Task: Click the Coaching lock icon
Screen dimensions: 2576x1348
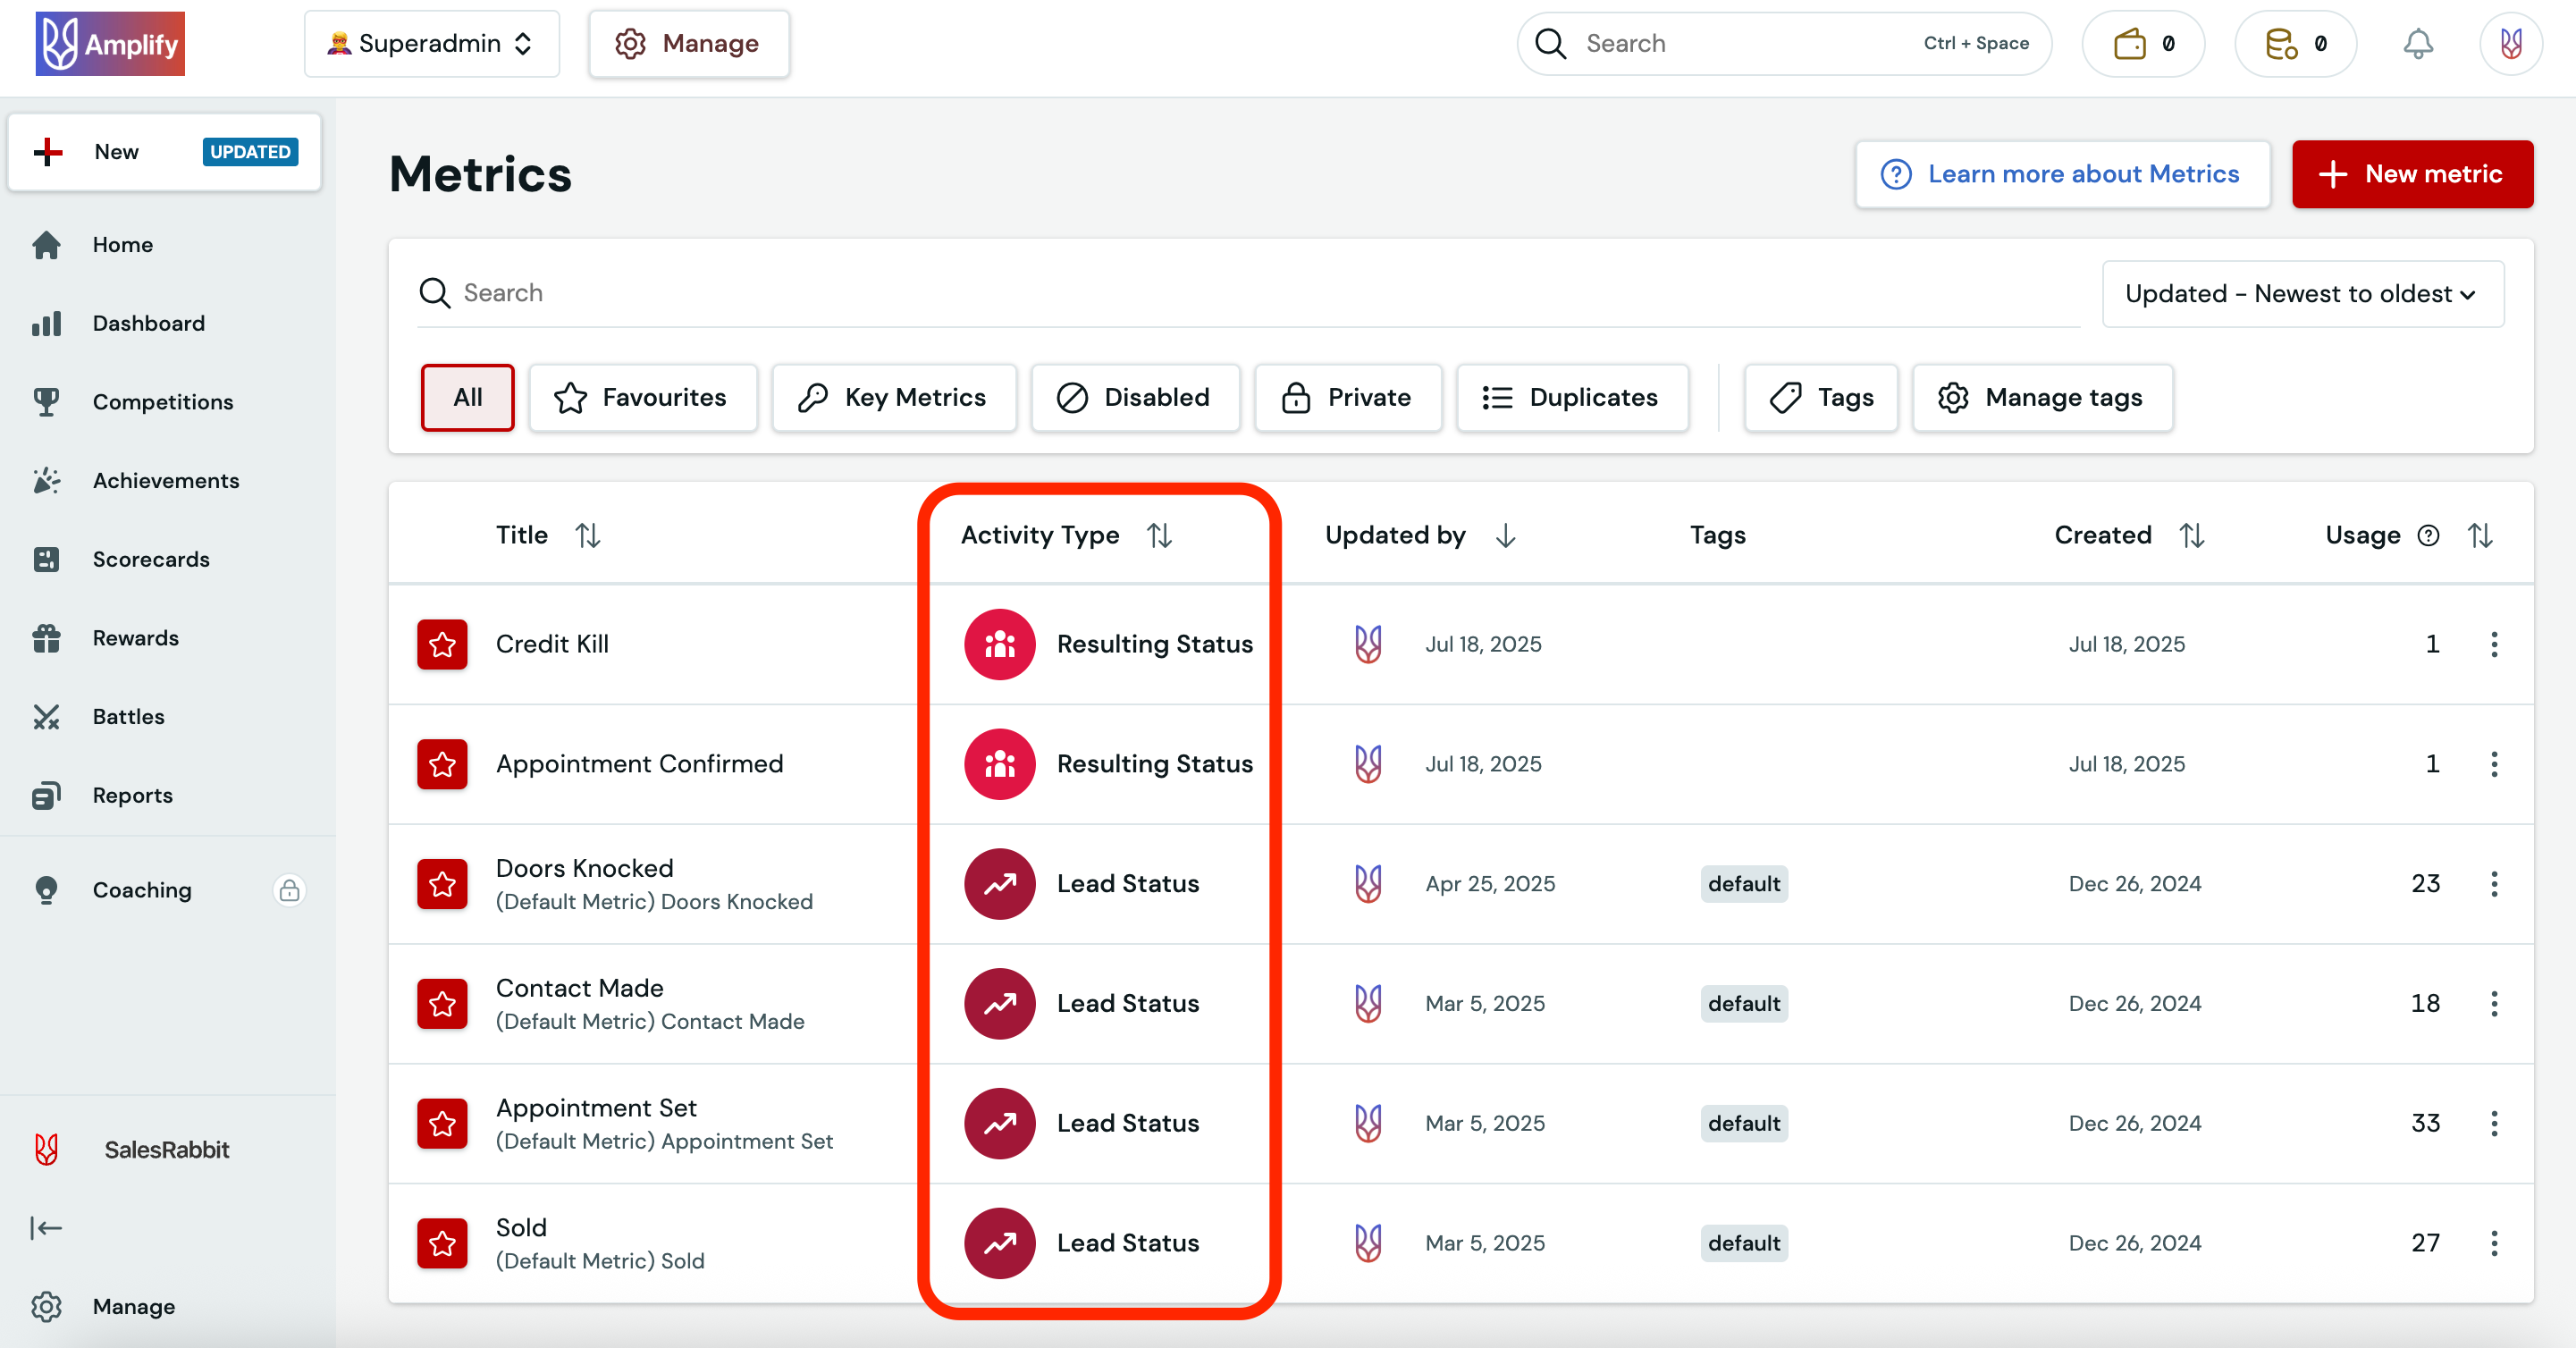Action: tap(289, 890)
